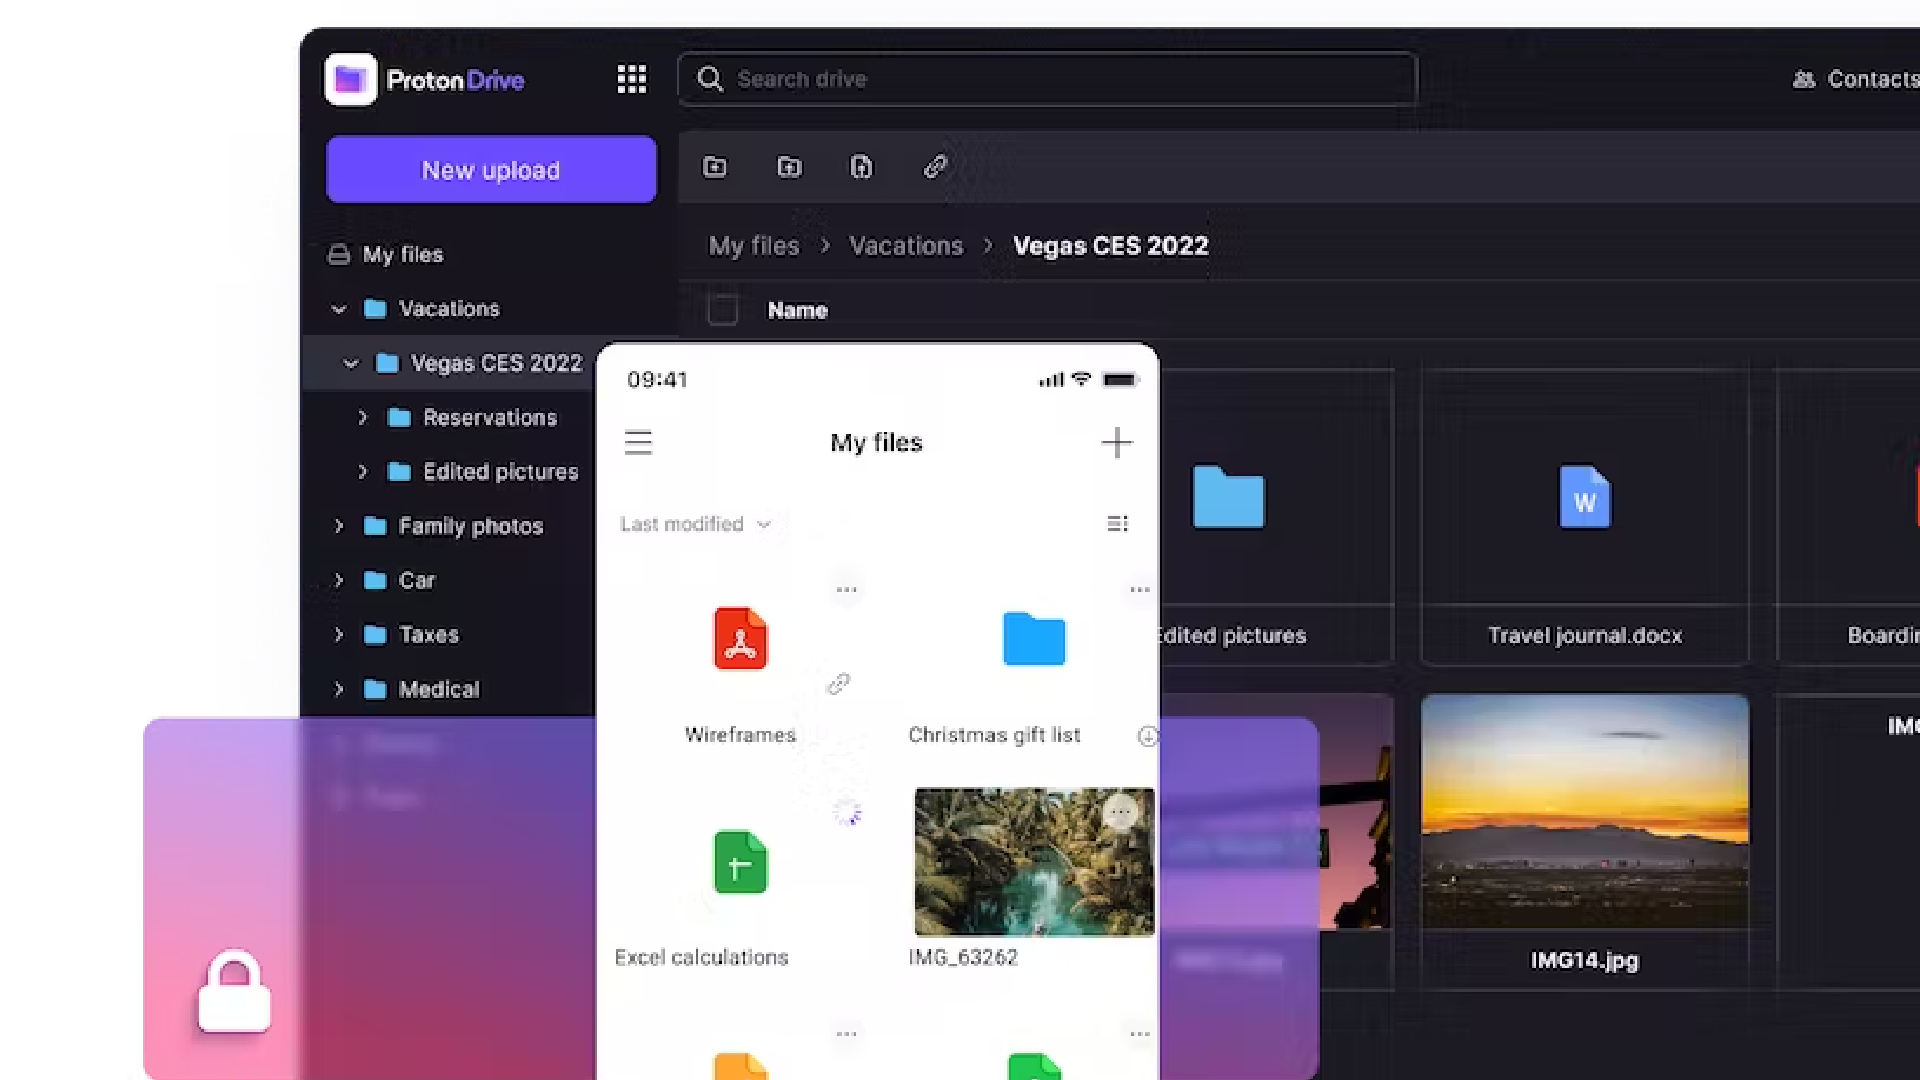The height and width of the screenshot is (1080, 1920).
Task: Click the new folder toolbar icon
Action: [x=714, y=167]
